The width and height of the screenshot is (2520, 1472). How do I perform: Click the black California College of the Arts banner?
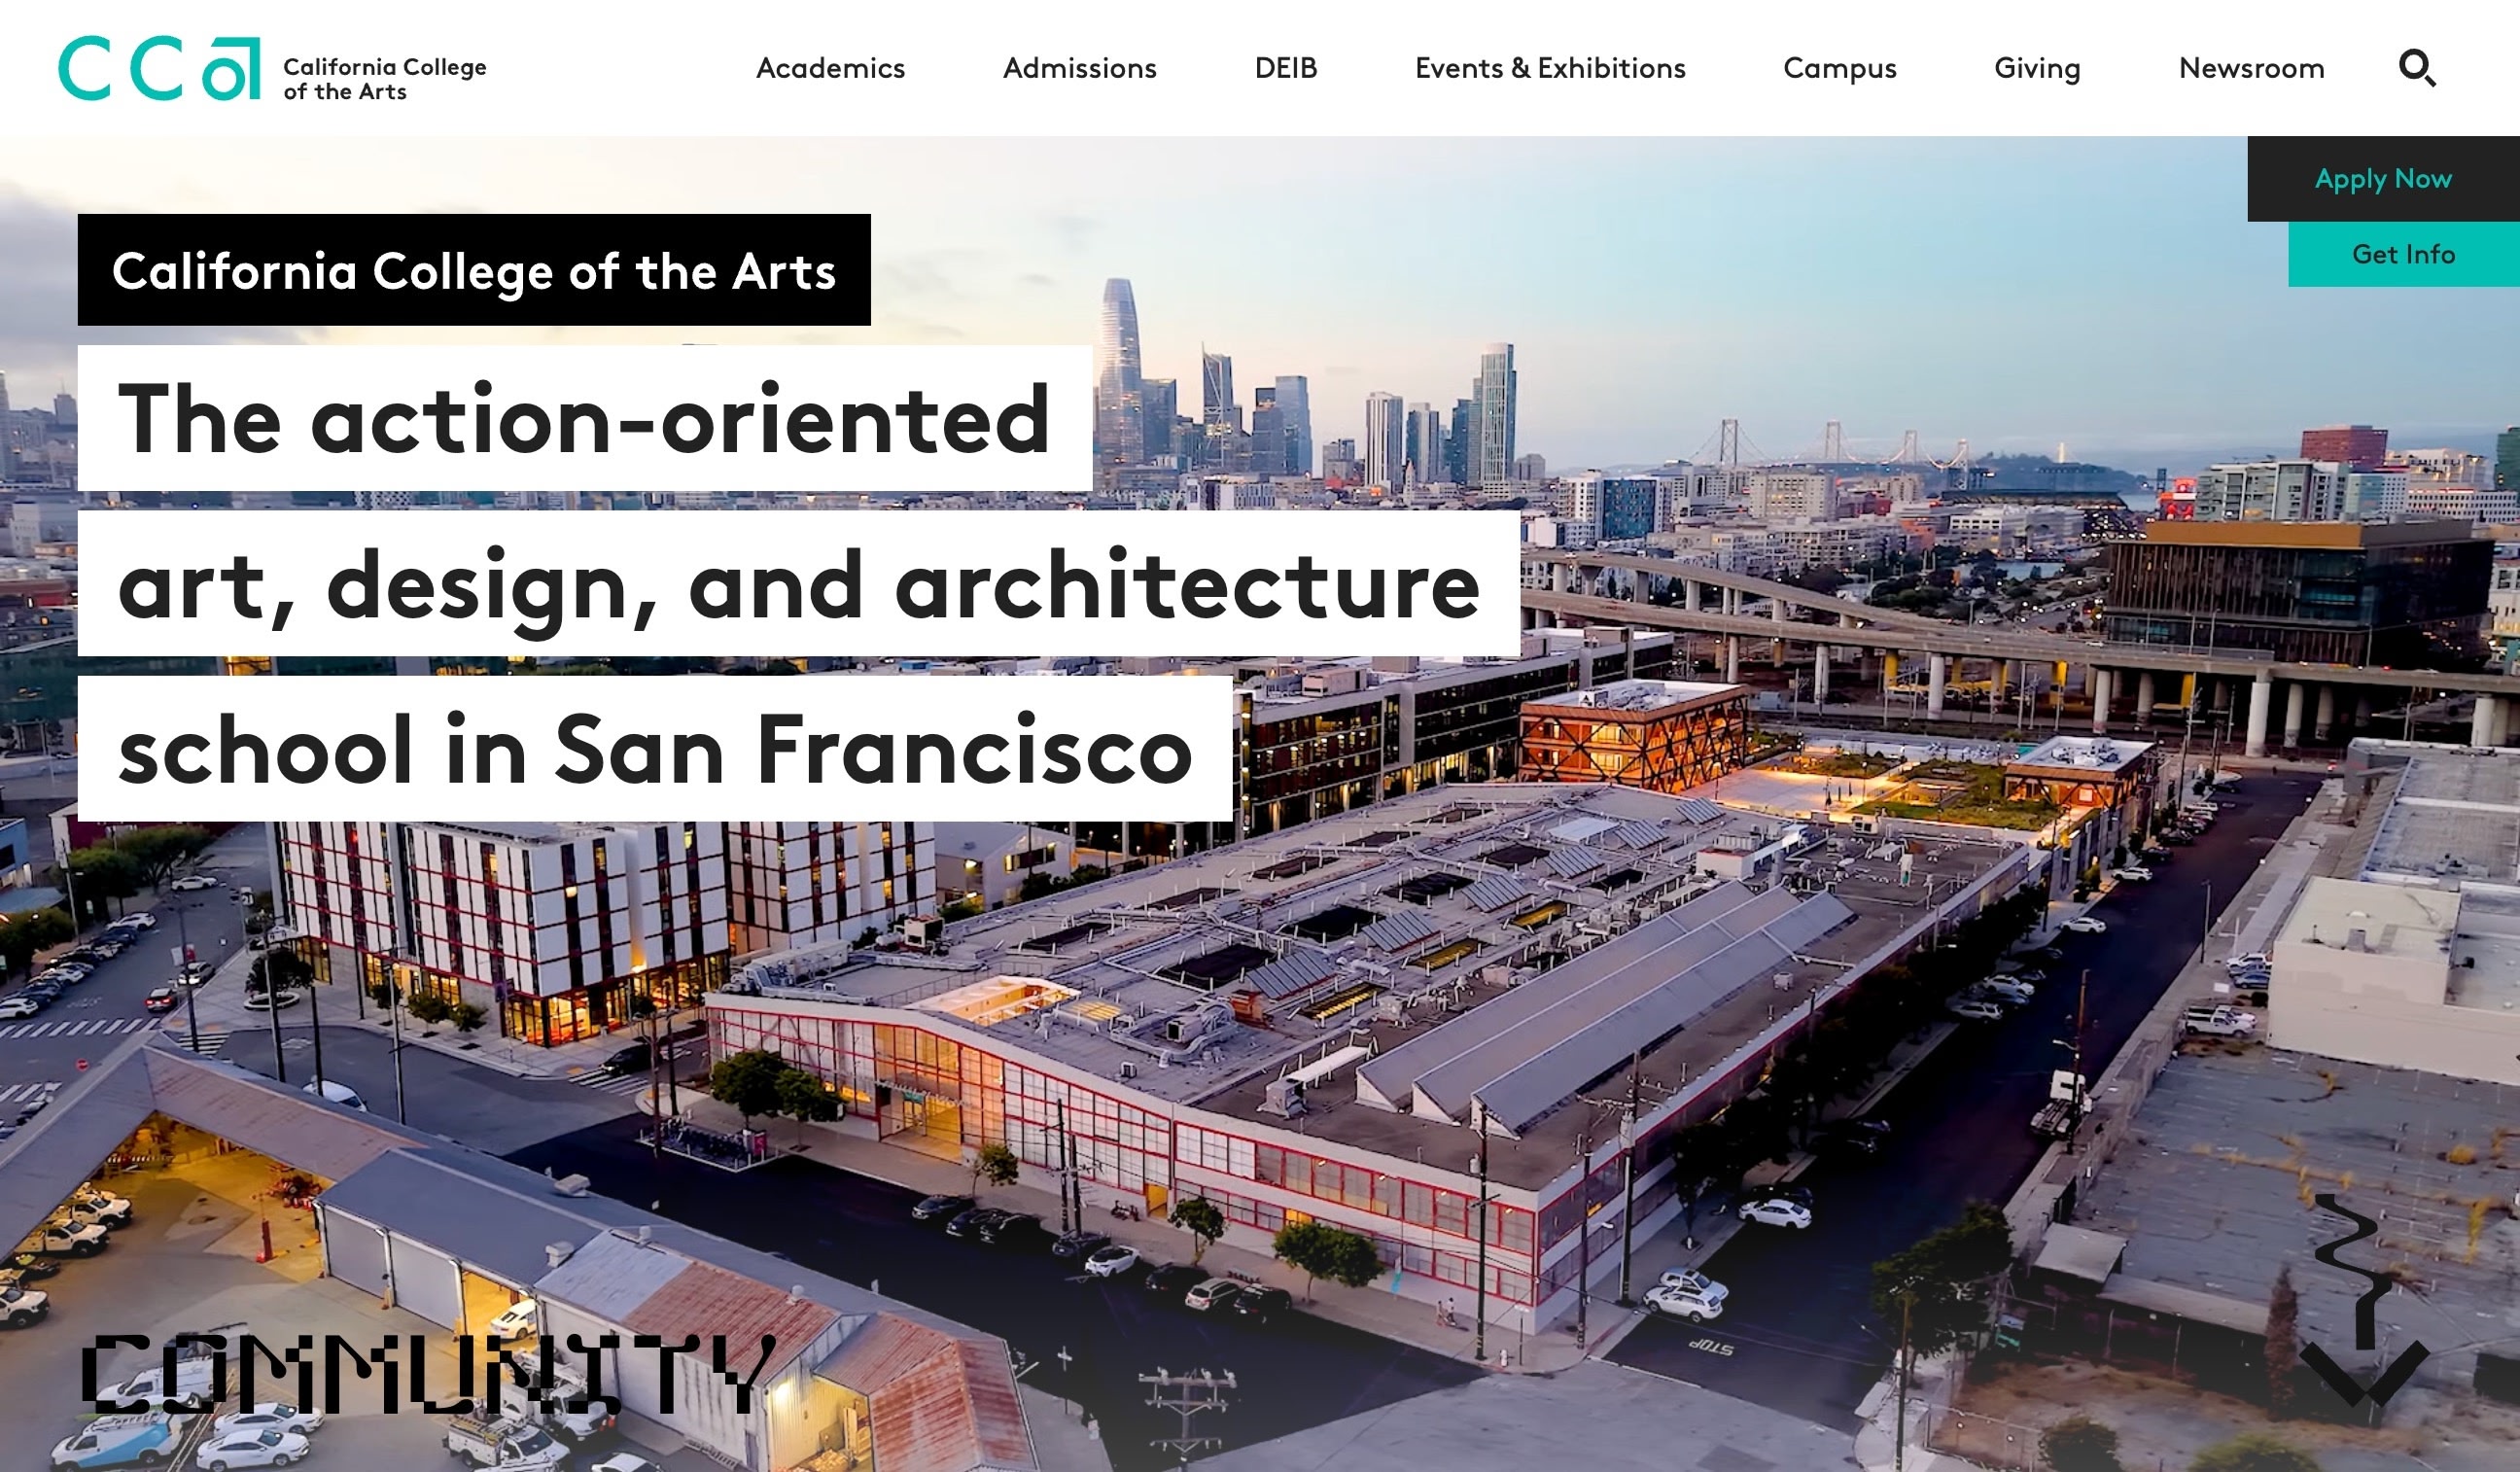[474, 270]
